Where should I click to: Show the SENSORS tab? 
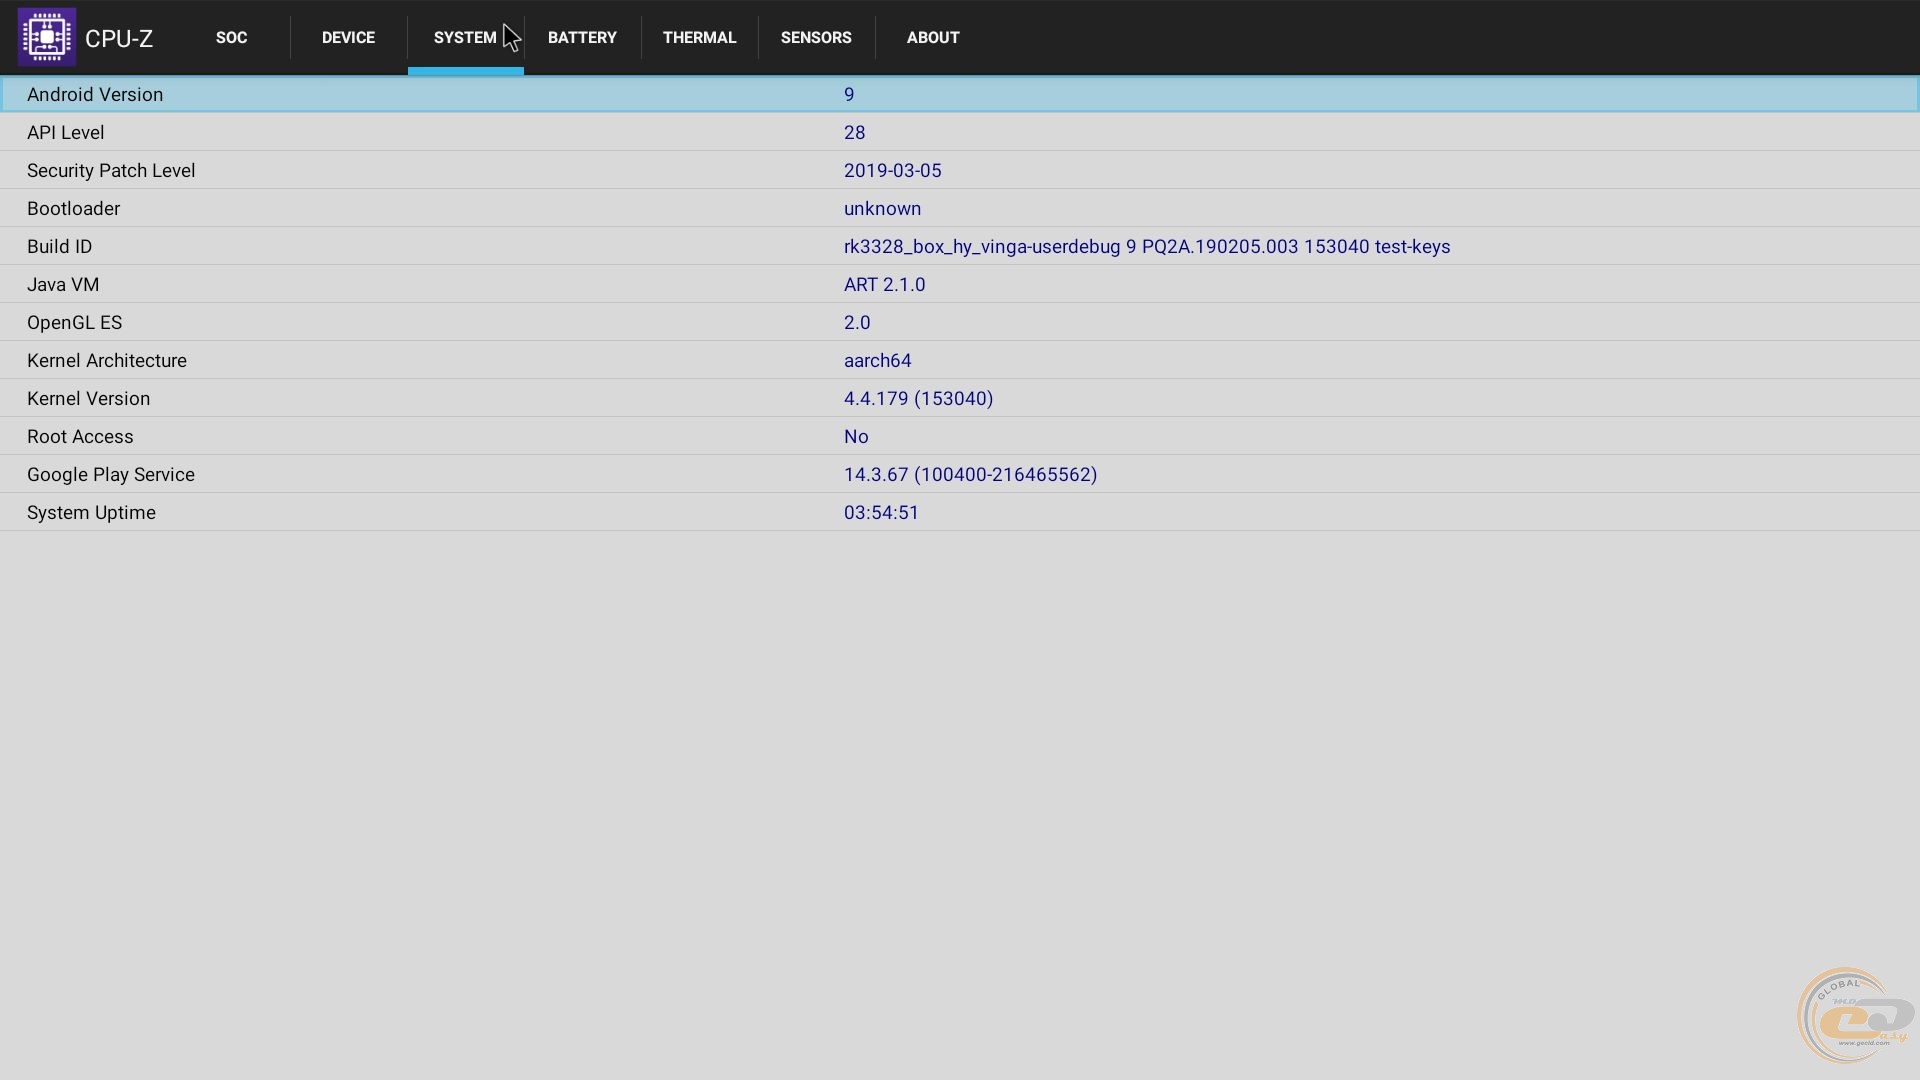point(816,37)
